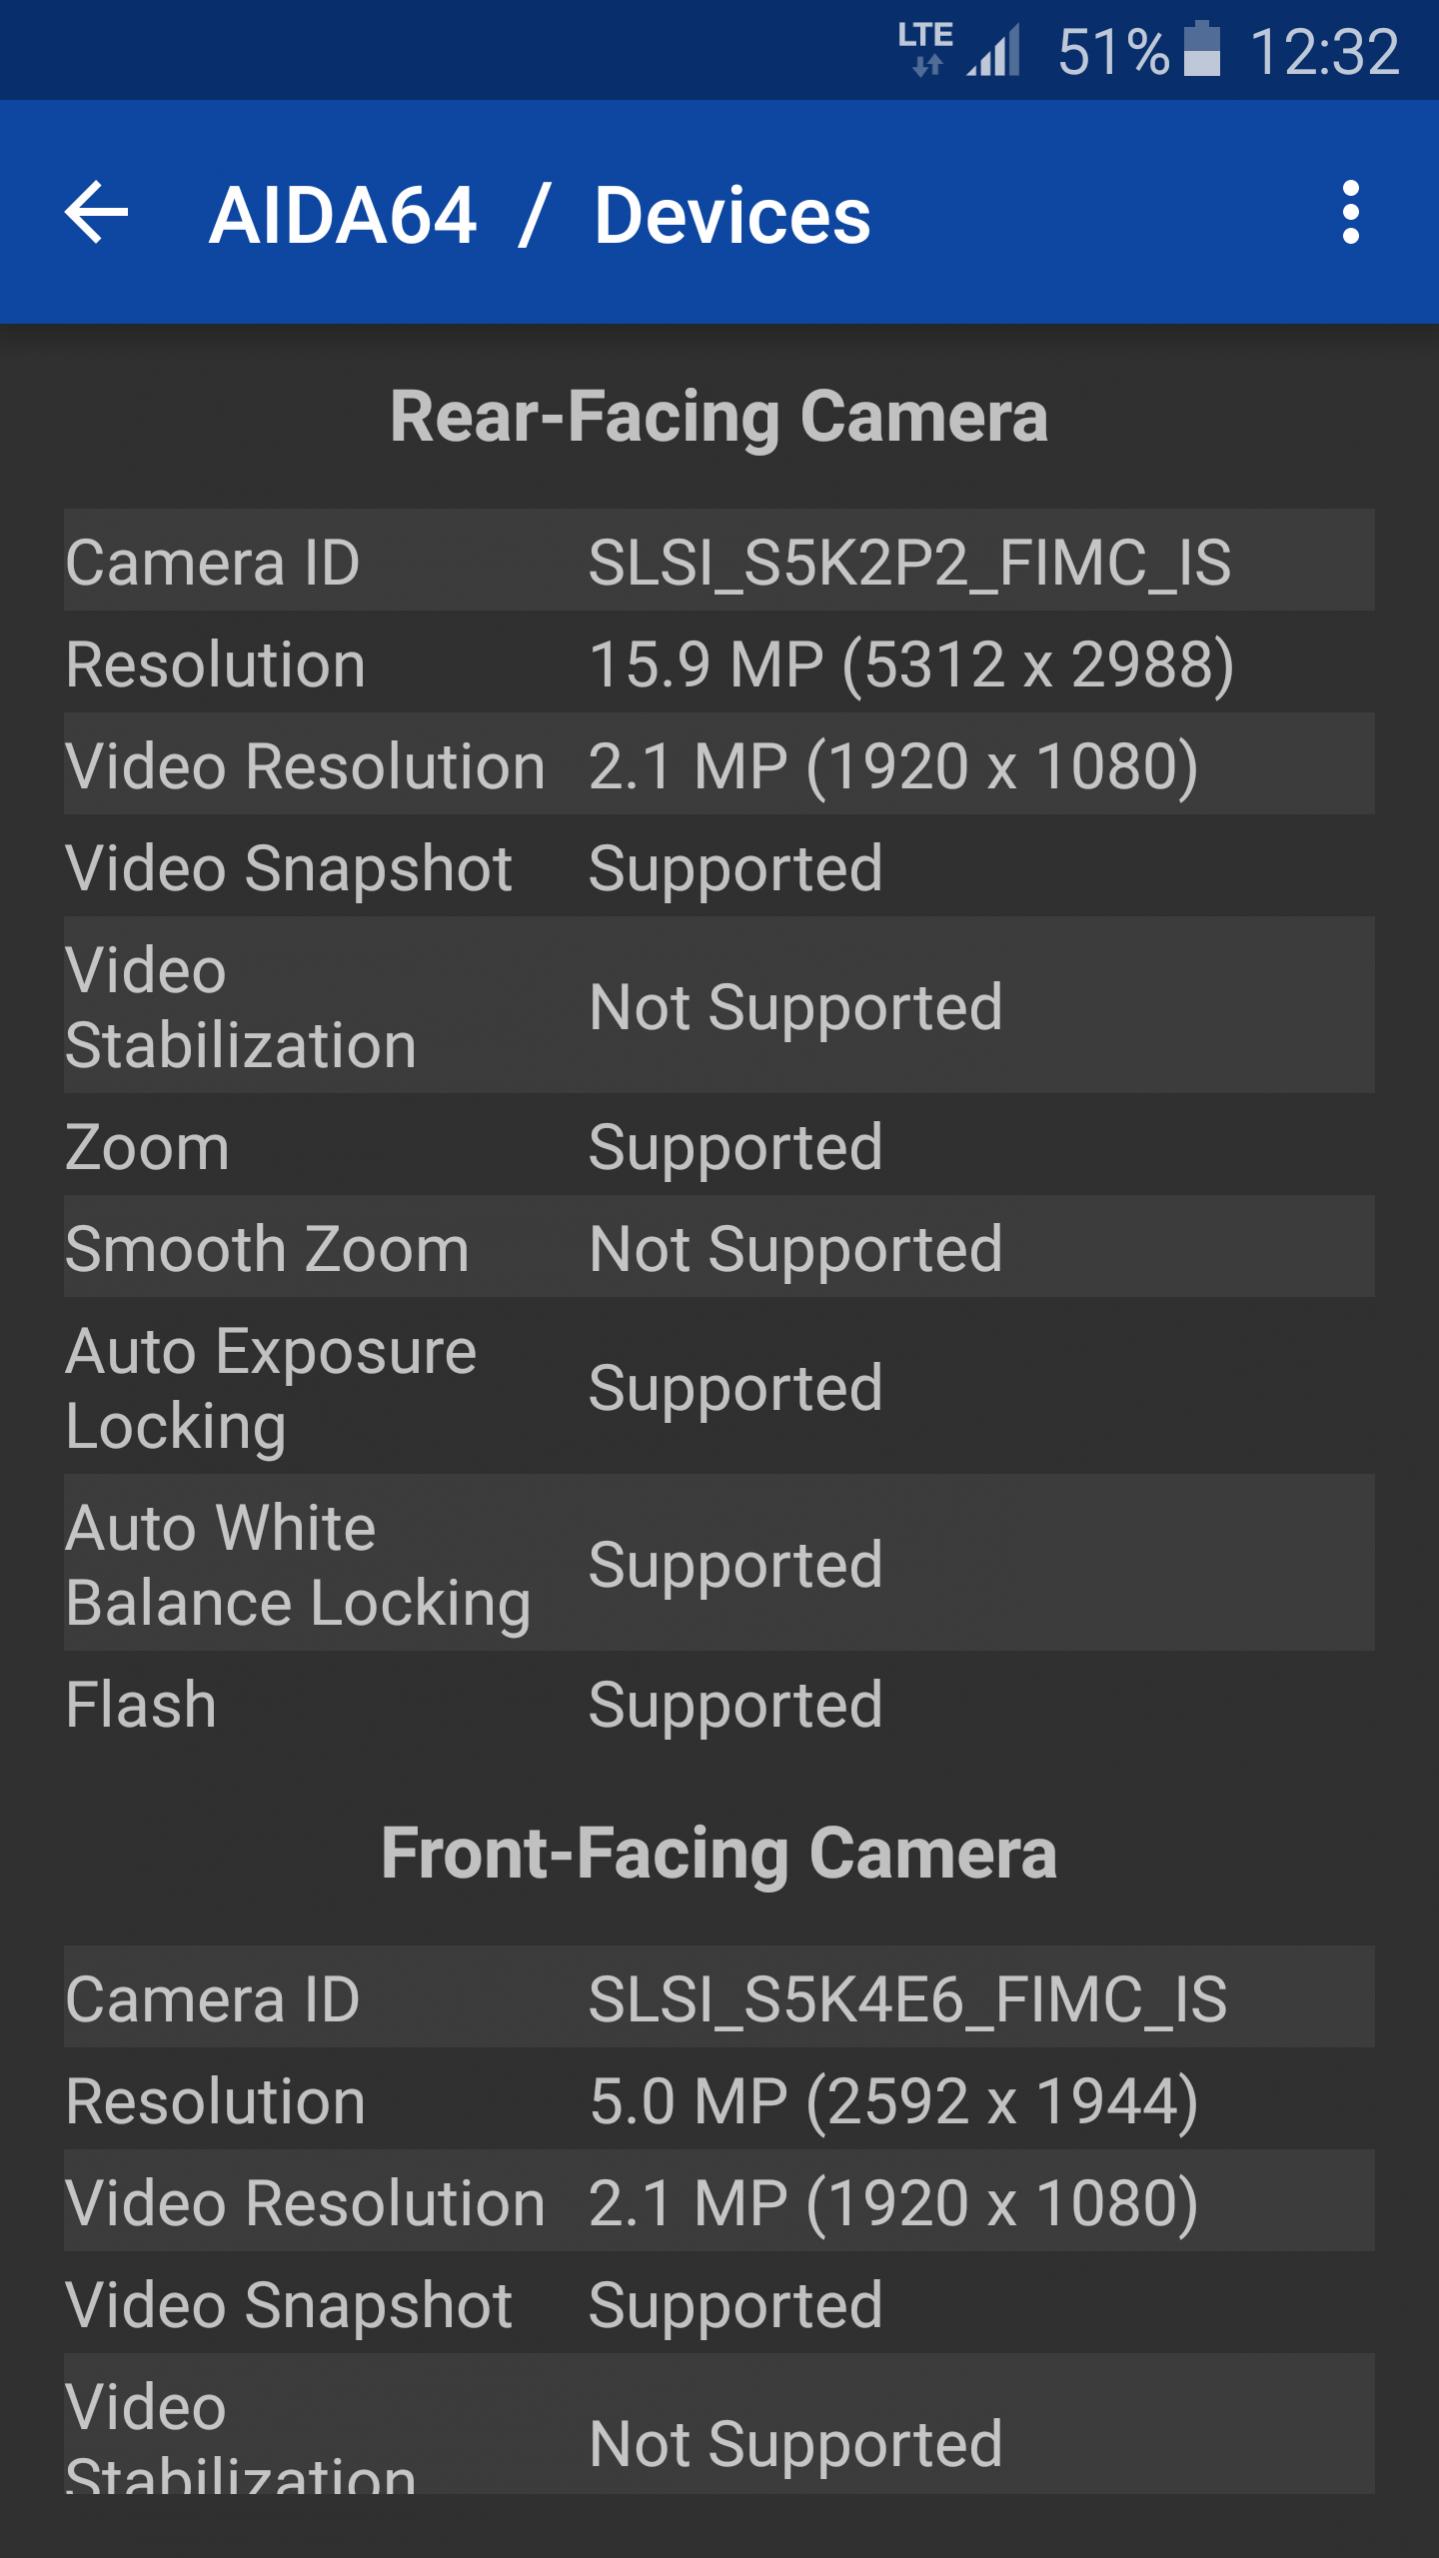Tap the clock showing 12:32
Screen dimensions: 1439x2558
1324,51
